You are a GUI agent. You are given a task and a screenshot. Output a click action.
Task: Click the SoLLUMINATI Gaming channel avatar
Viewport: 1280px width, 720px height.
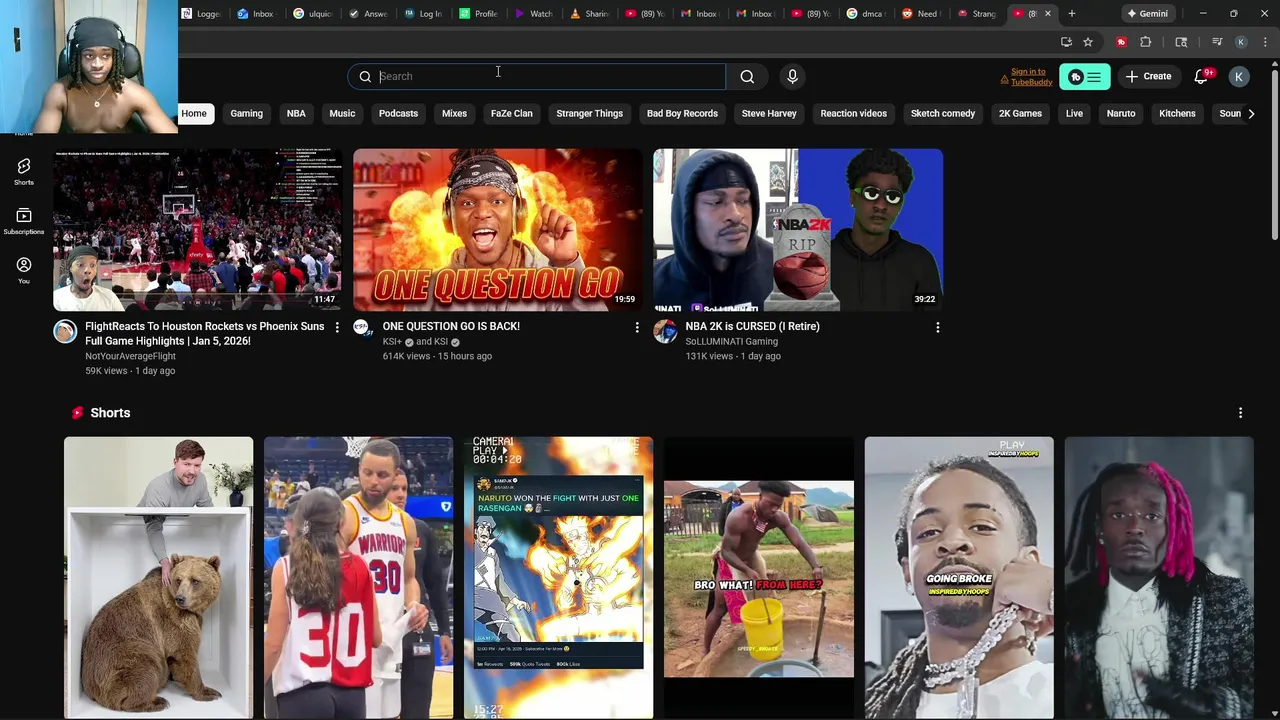coord(665,332)
